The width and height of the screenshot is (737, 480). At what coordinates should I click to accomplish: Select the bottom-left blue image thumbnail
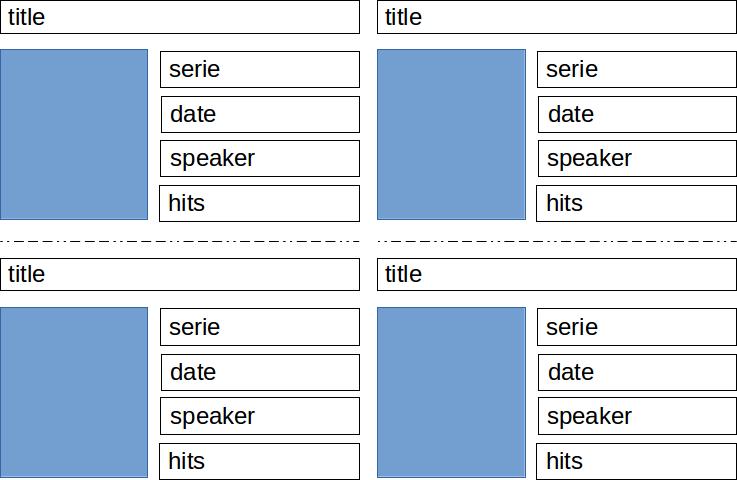[x=74, y=393]
